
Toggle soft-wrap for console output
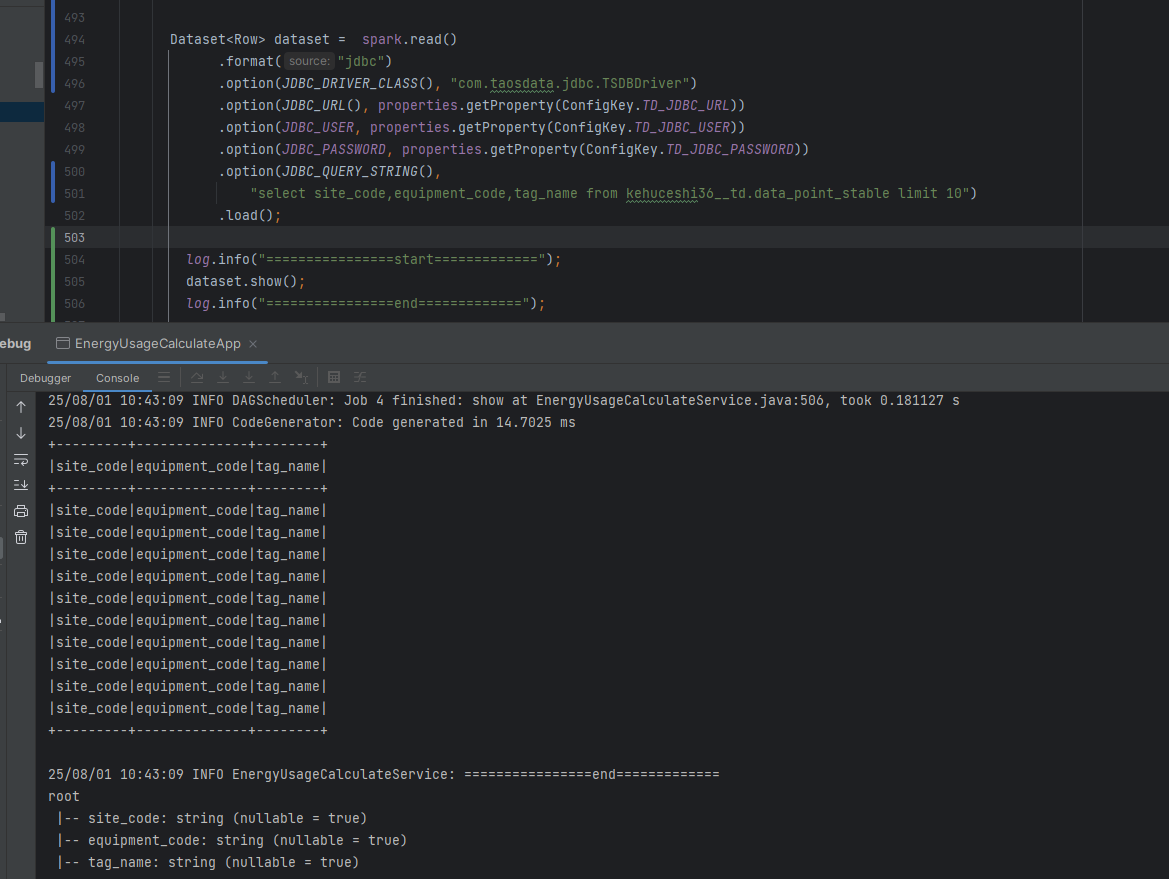21,459
